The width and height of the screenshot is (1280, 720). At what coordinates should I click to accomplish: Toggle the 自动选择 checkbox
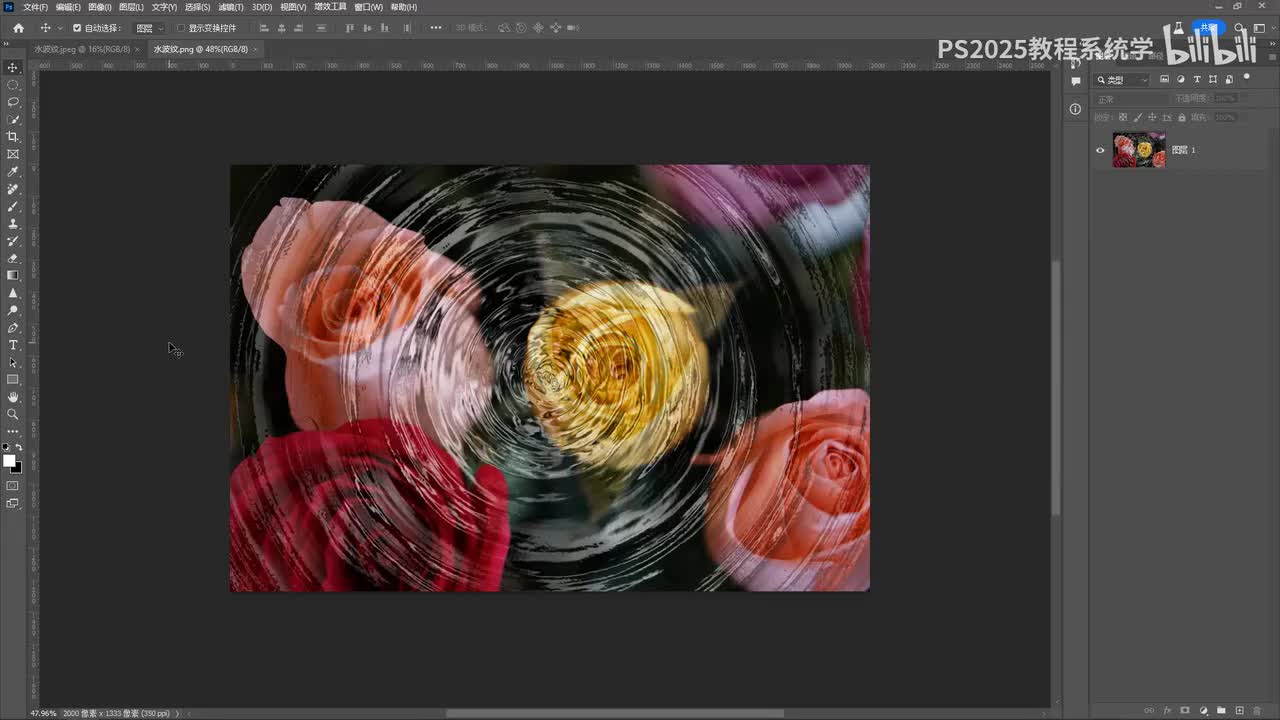[77, 28]
